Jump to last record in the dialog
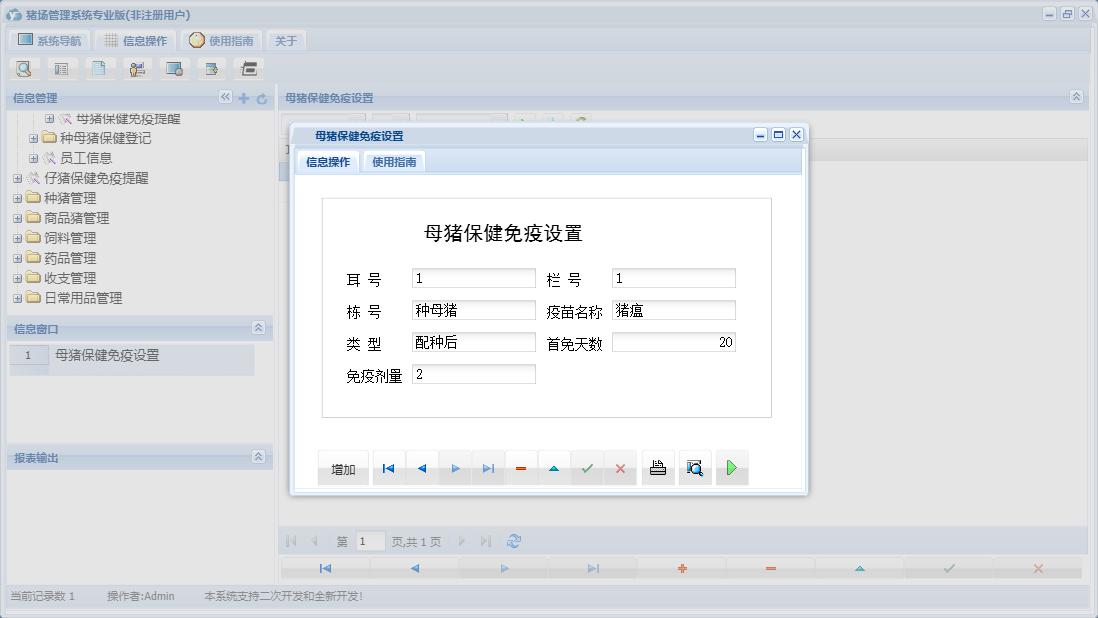 tap(488, 468)
